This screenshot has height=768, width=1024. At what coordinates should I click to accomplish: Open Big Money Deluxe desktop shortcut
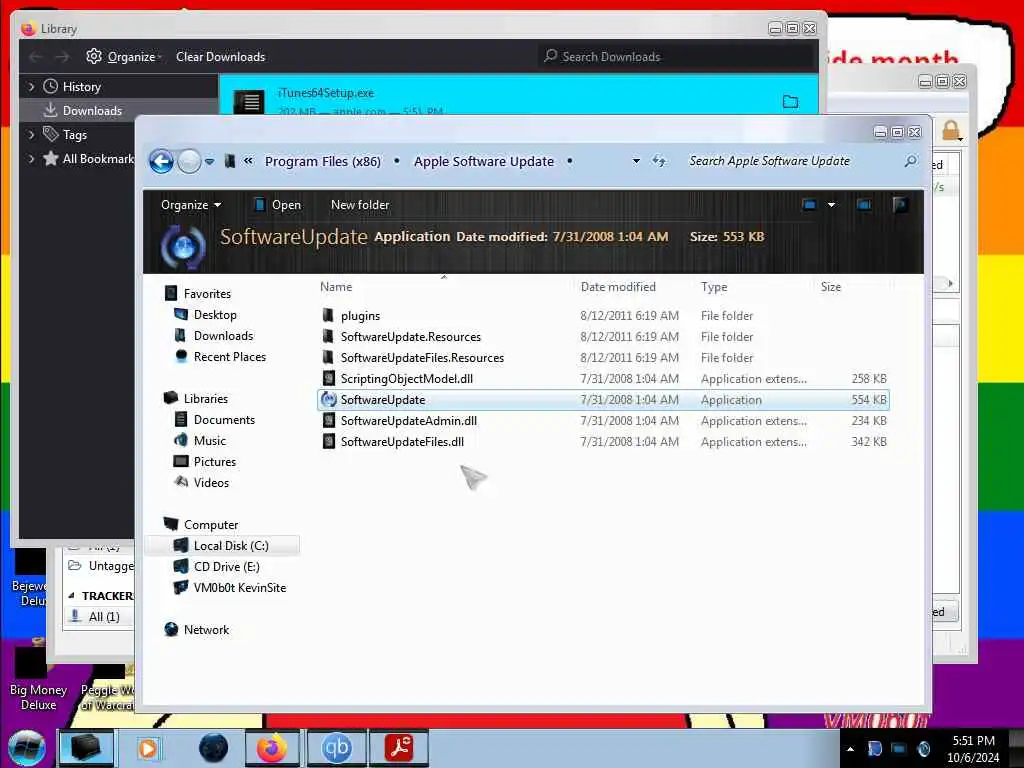click(38, 679)
